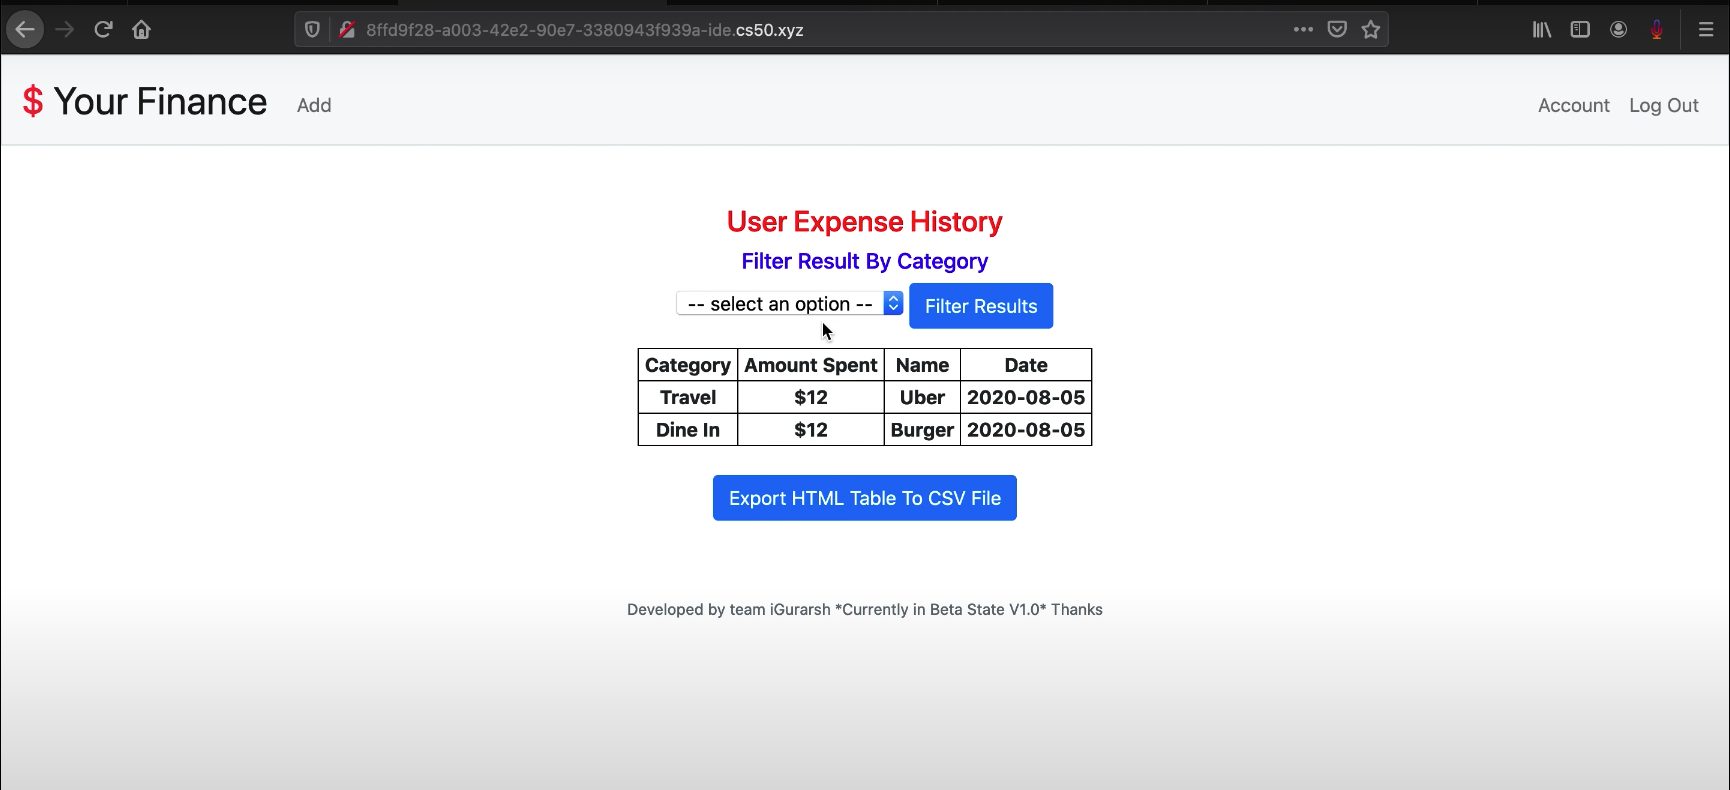Open the tracking protection shield icon
1730x790 pixels.
pos(312,30)
